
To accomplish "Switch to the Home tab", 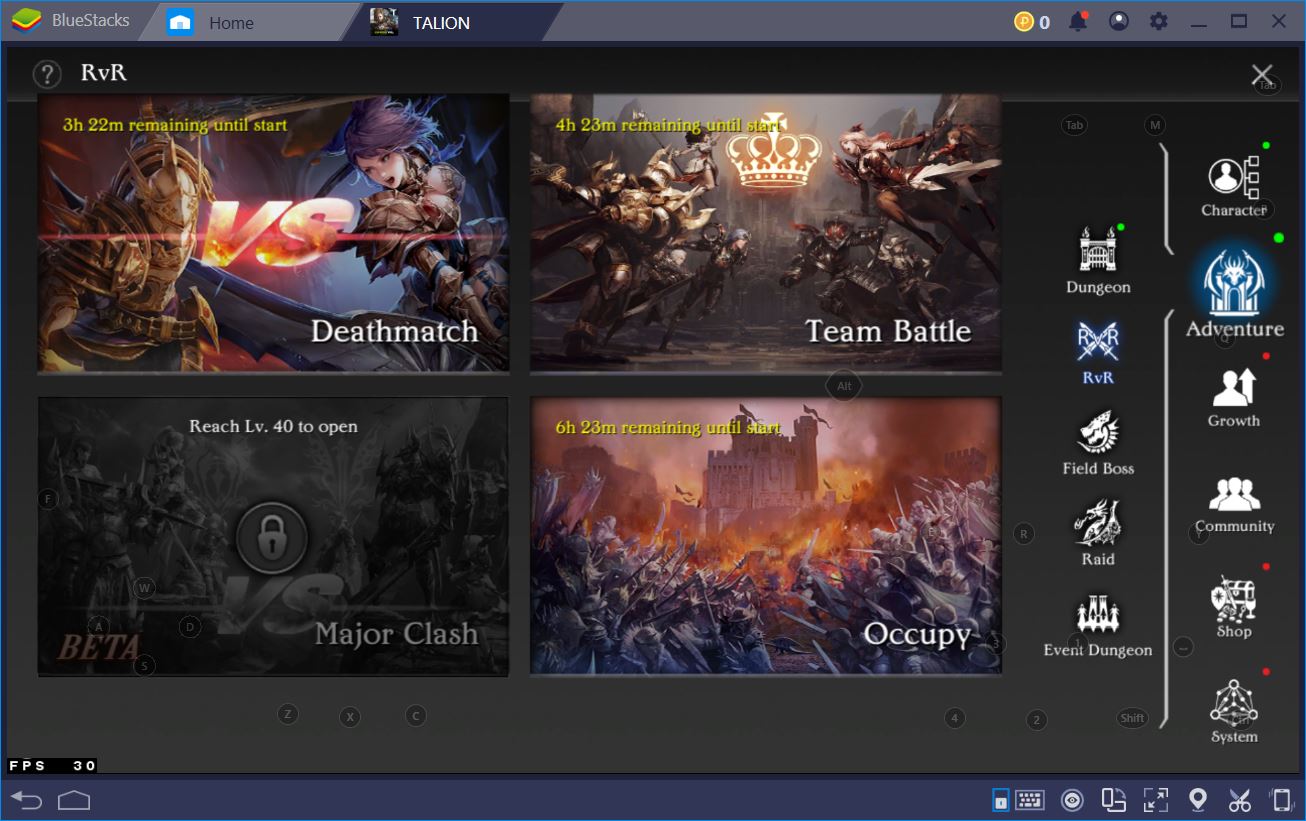I will point(231,22).
